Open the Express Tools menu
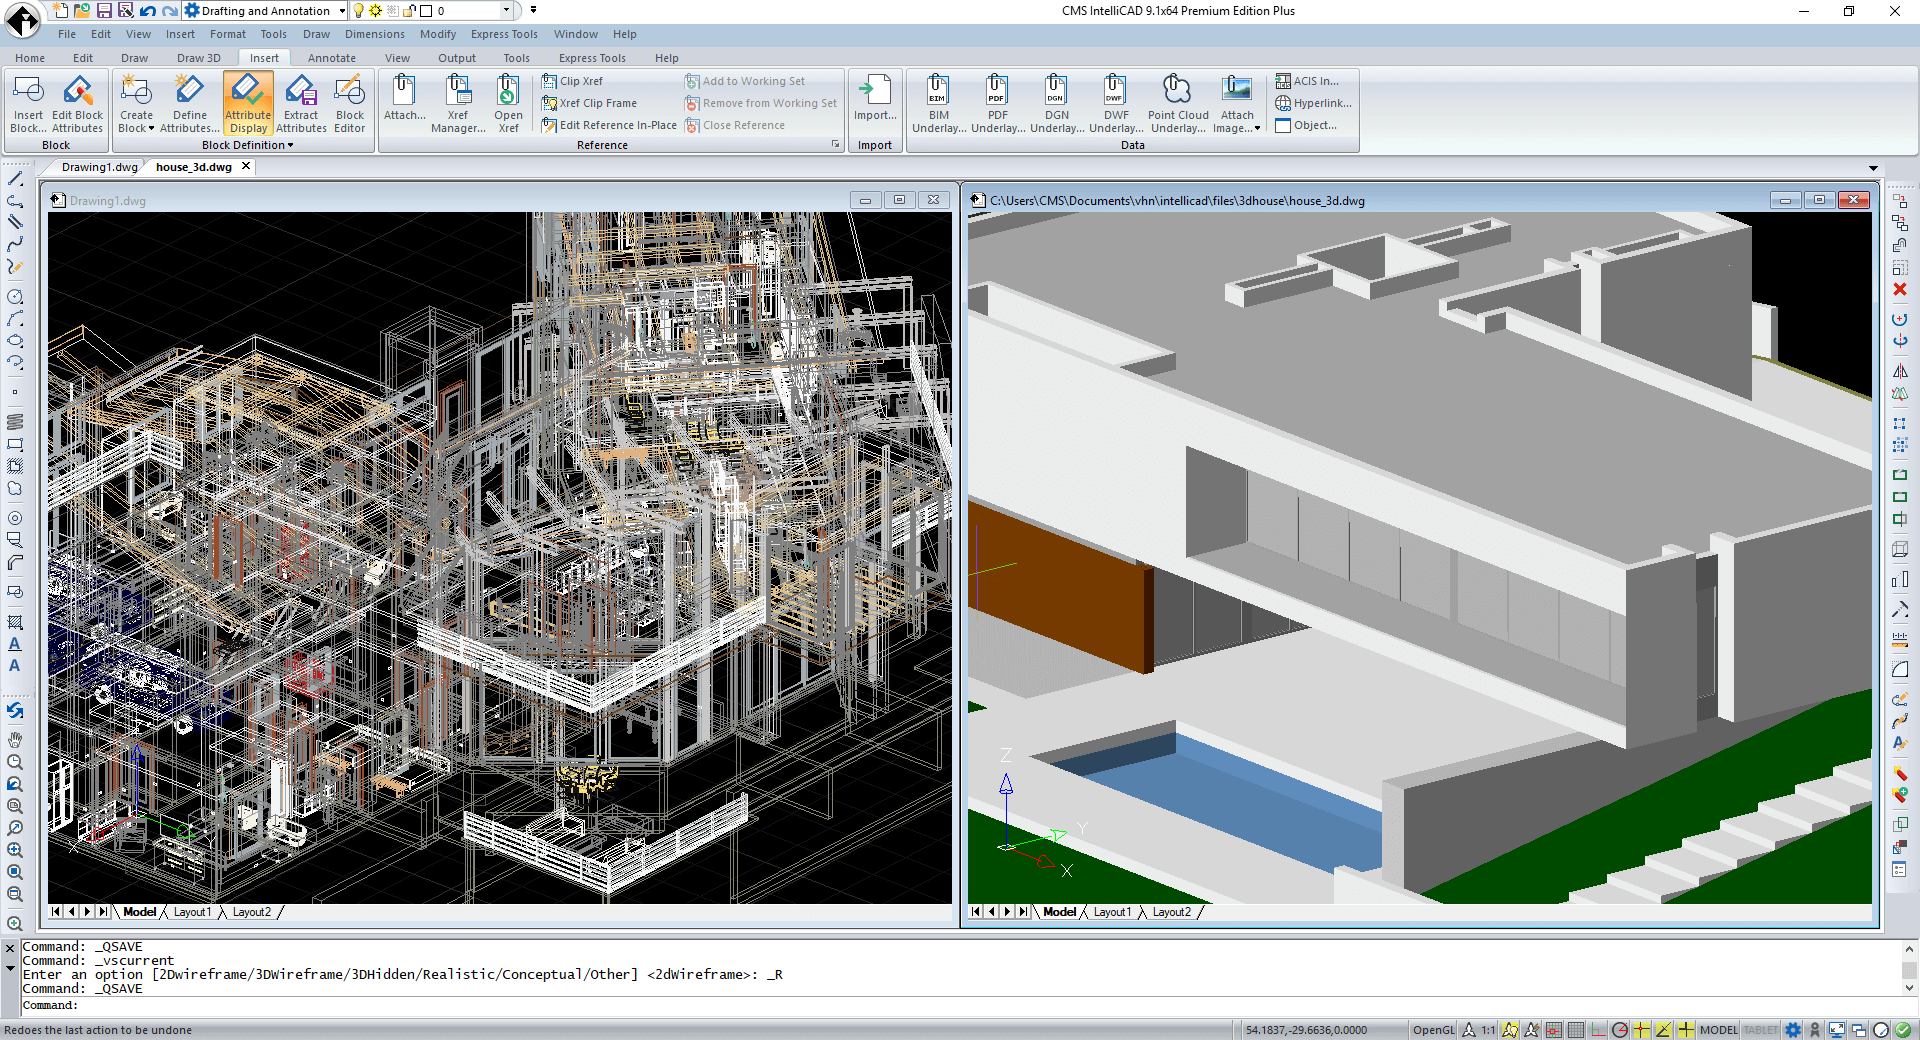The image size is (1920, 1040). (504, 34)
